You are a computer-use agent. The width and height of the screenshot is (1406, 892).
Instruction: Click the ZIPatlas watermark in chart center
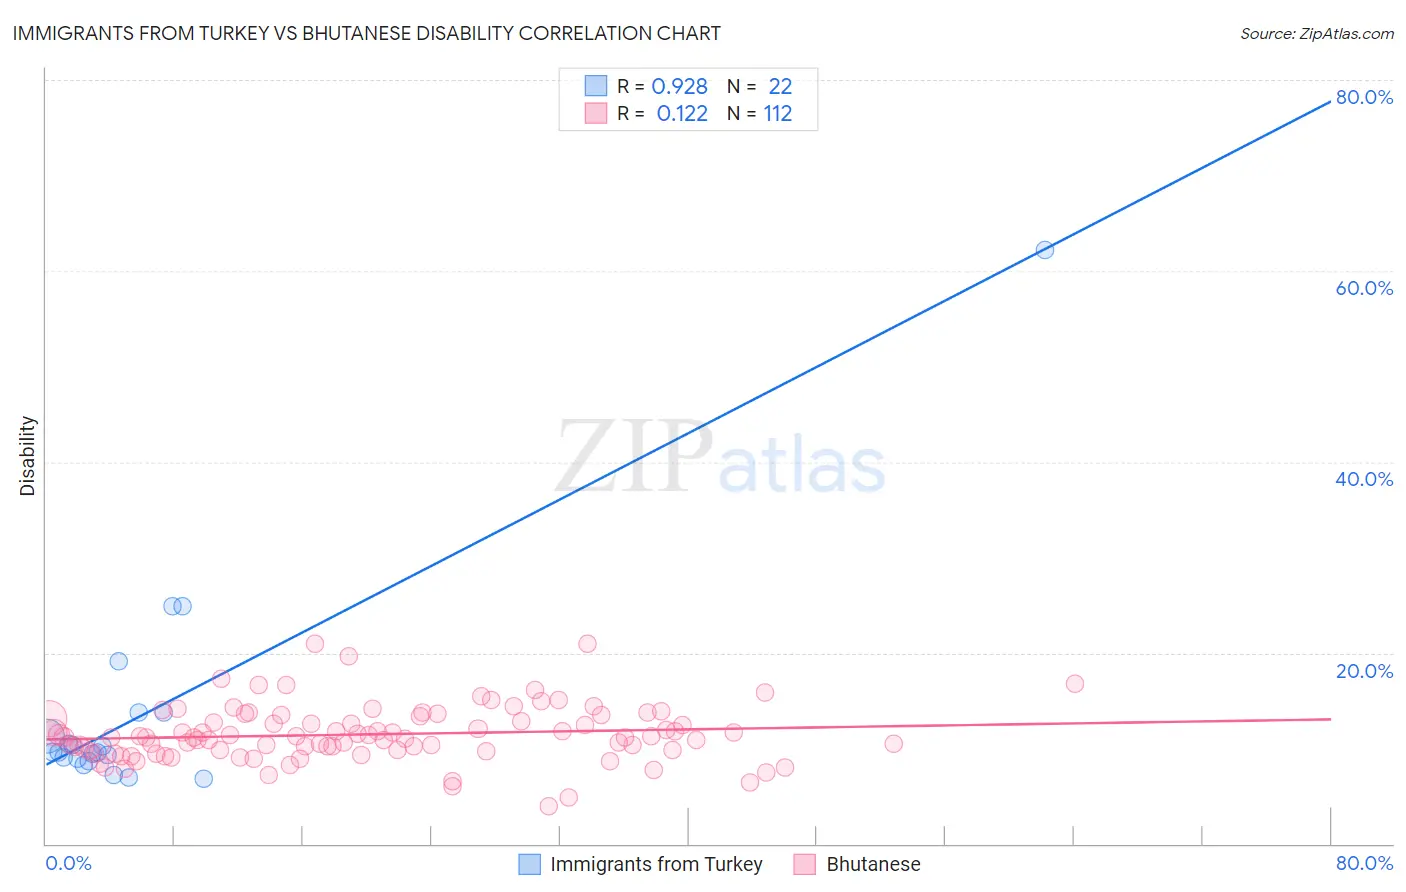click(720, 457)
